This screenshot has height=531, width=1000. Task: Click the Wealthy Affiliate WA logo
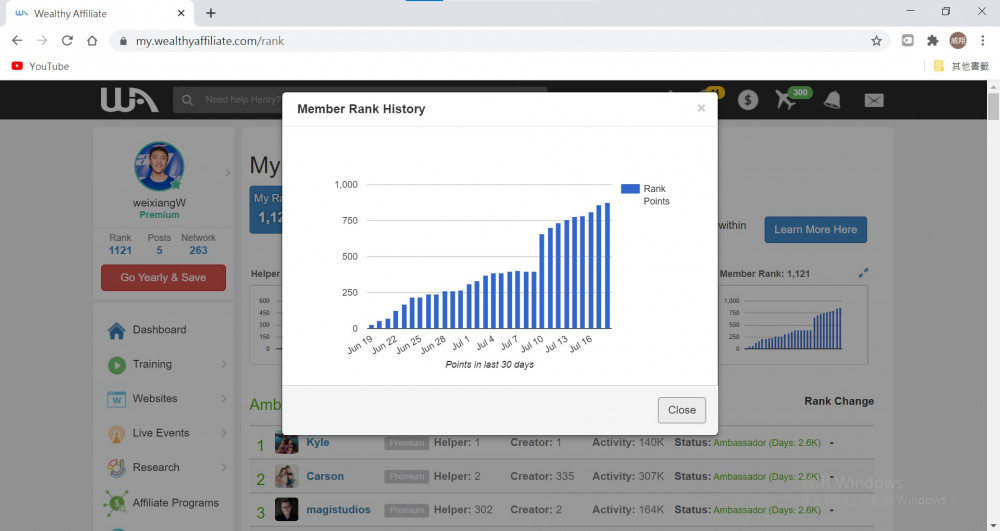(129, 100)
